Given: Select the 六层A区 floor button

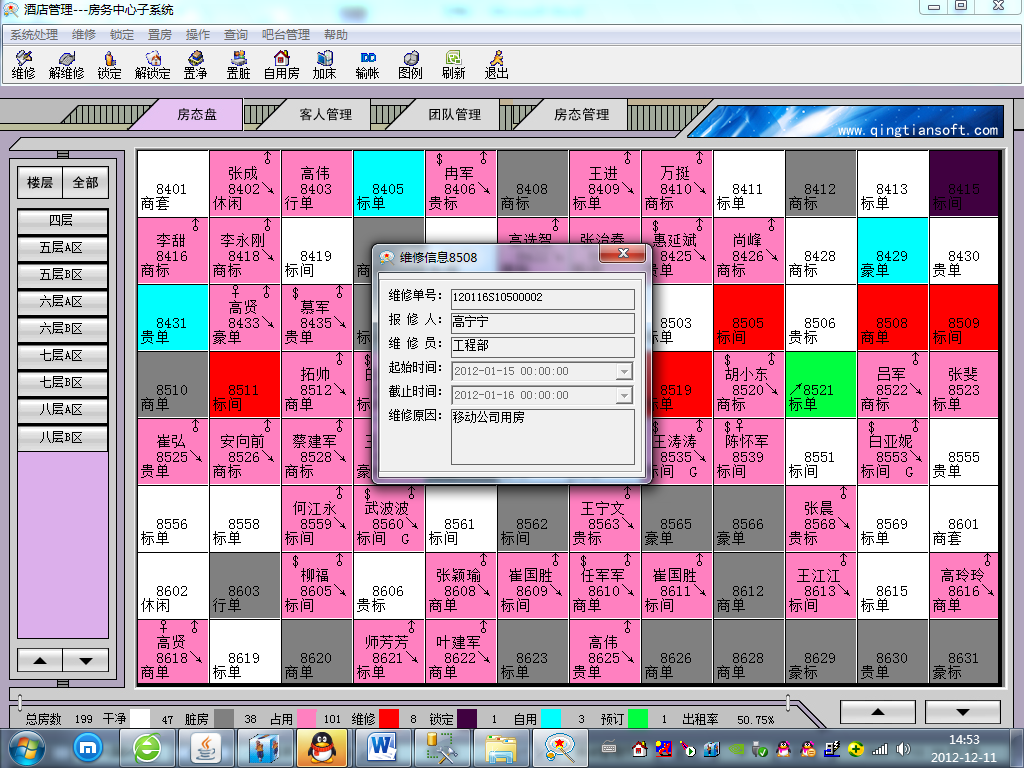Looking at the screenshot, I should (60, 302).
